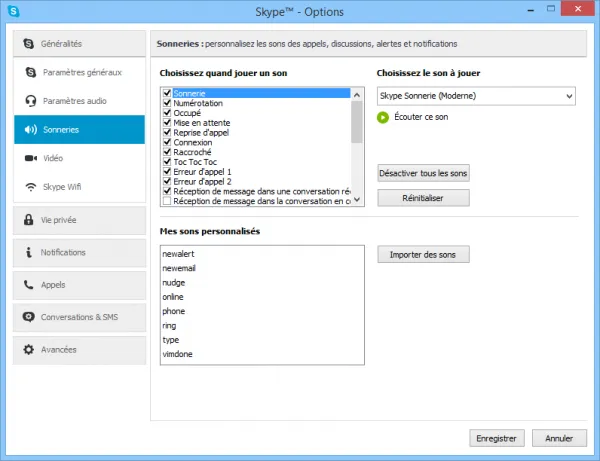
Task: Open the Skype Sonnerie (Moderne) dropdown
Action: tap(476, 96)
